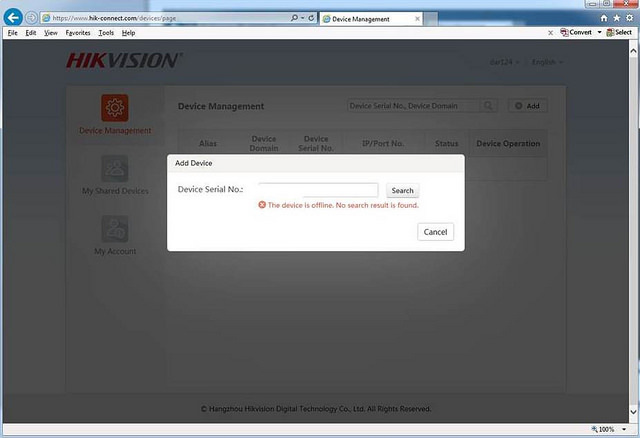Open the File menu
Viewport: 640px width, 438px height.
point(13,33)
